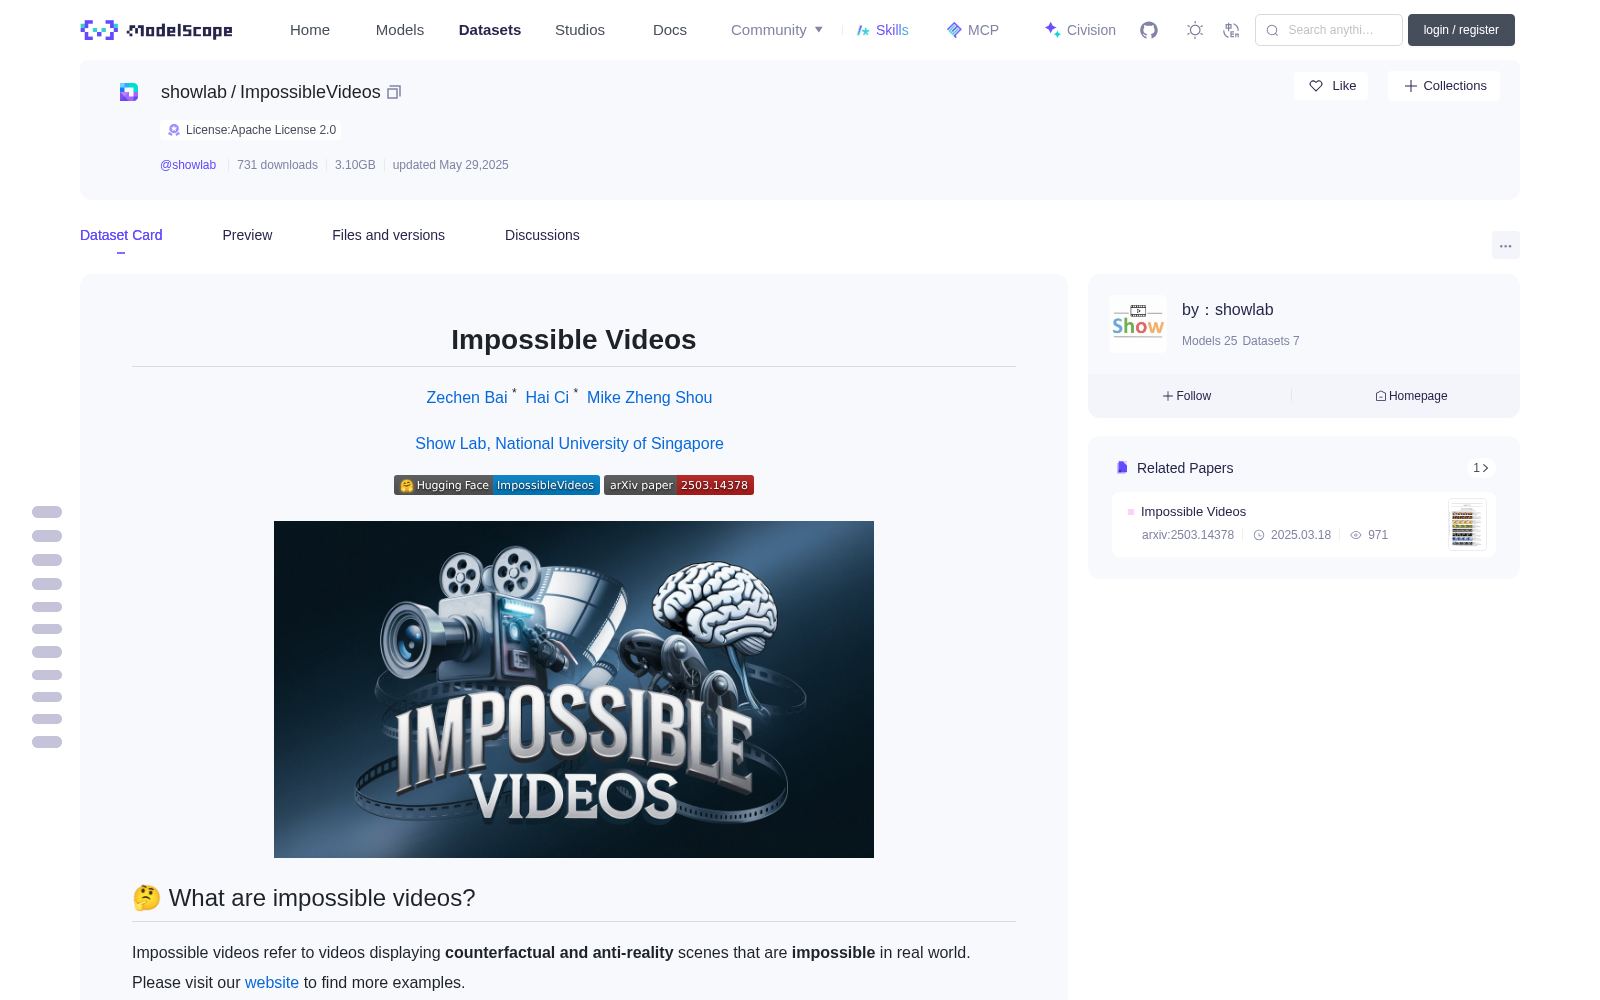The width and height of the screenshot is (1600, 1000).
Task: Click the Related Papers document icon
Action: coord(1122,468)
